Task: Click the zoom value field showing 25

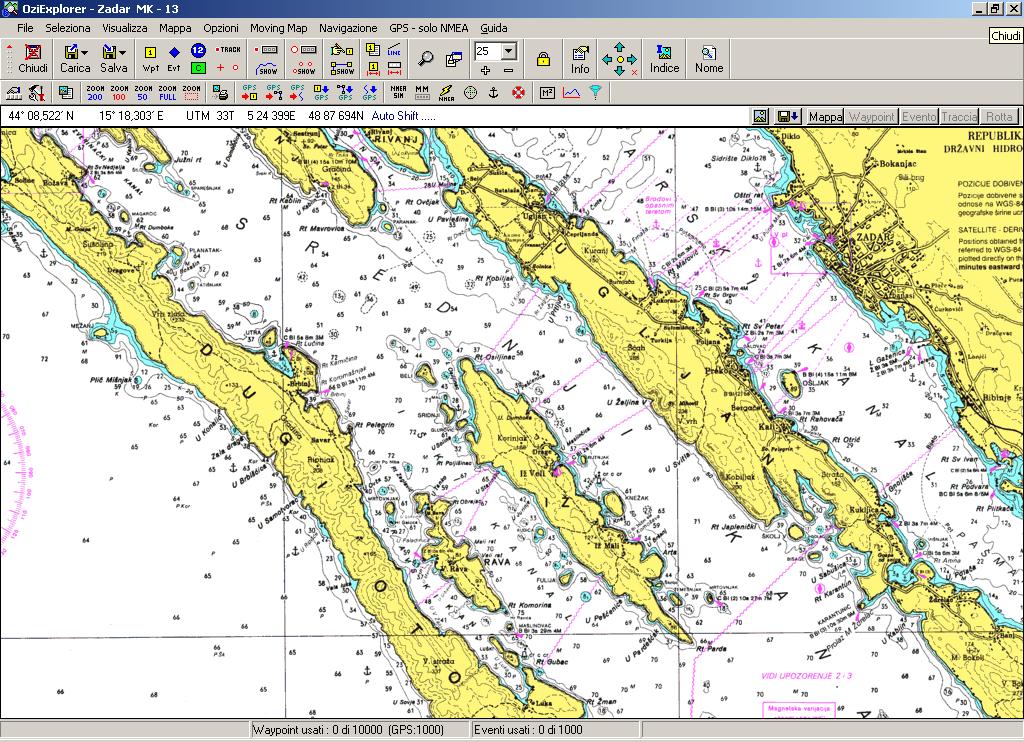Action: 488,51
